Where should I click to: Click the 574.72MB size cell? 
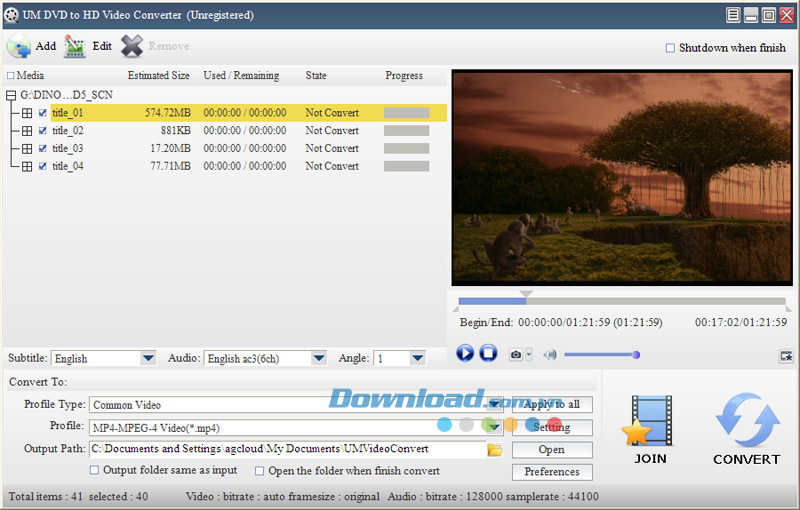click(x=168, y=113)
